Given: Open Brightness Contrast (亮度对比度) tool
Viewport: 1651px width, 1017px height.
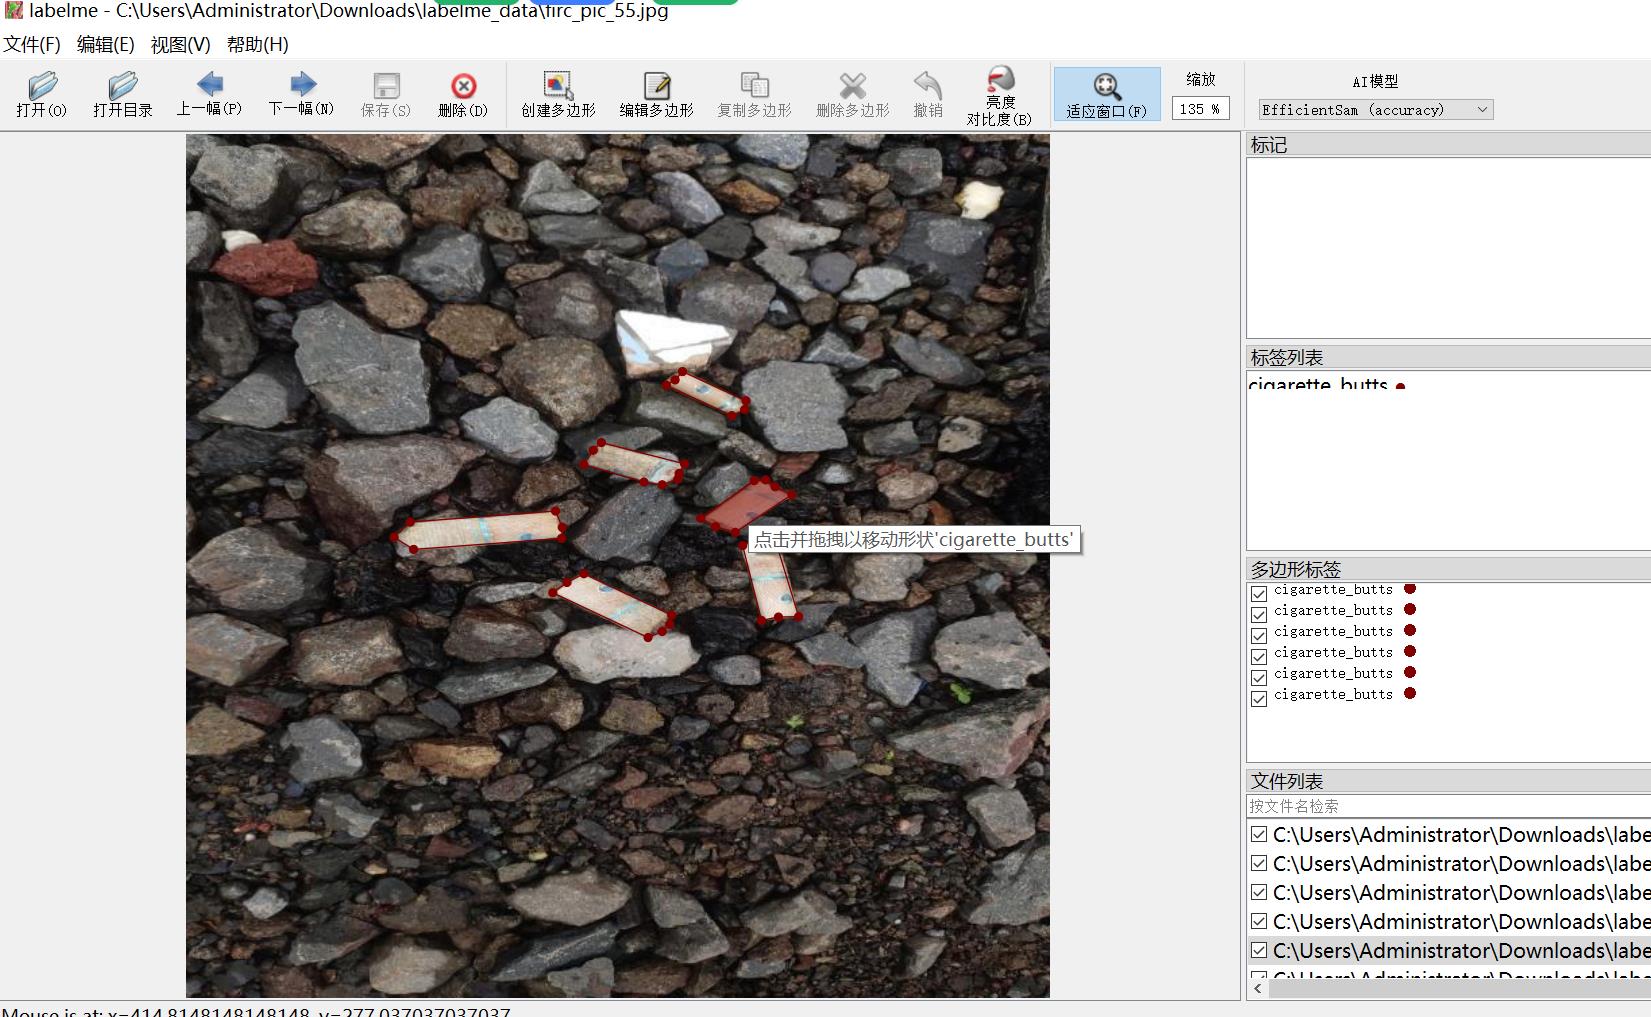Looking at the screenshot, I should coord(999,95).
